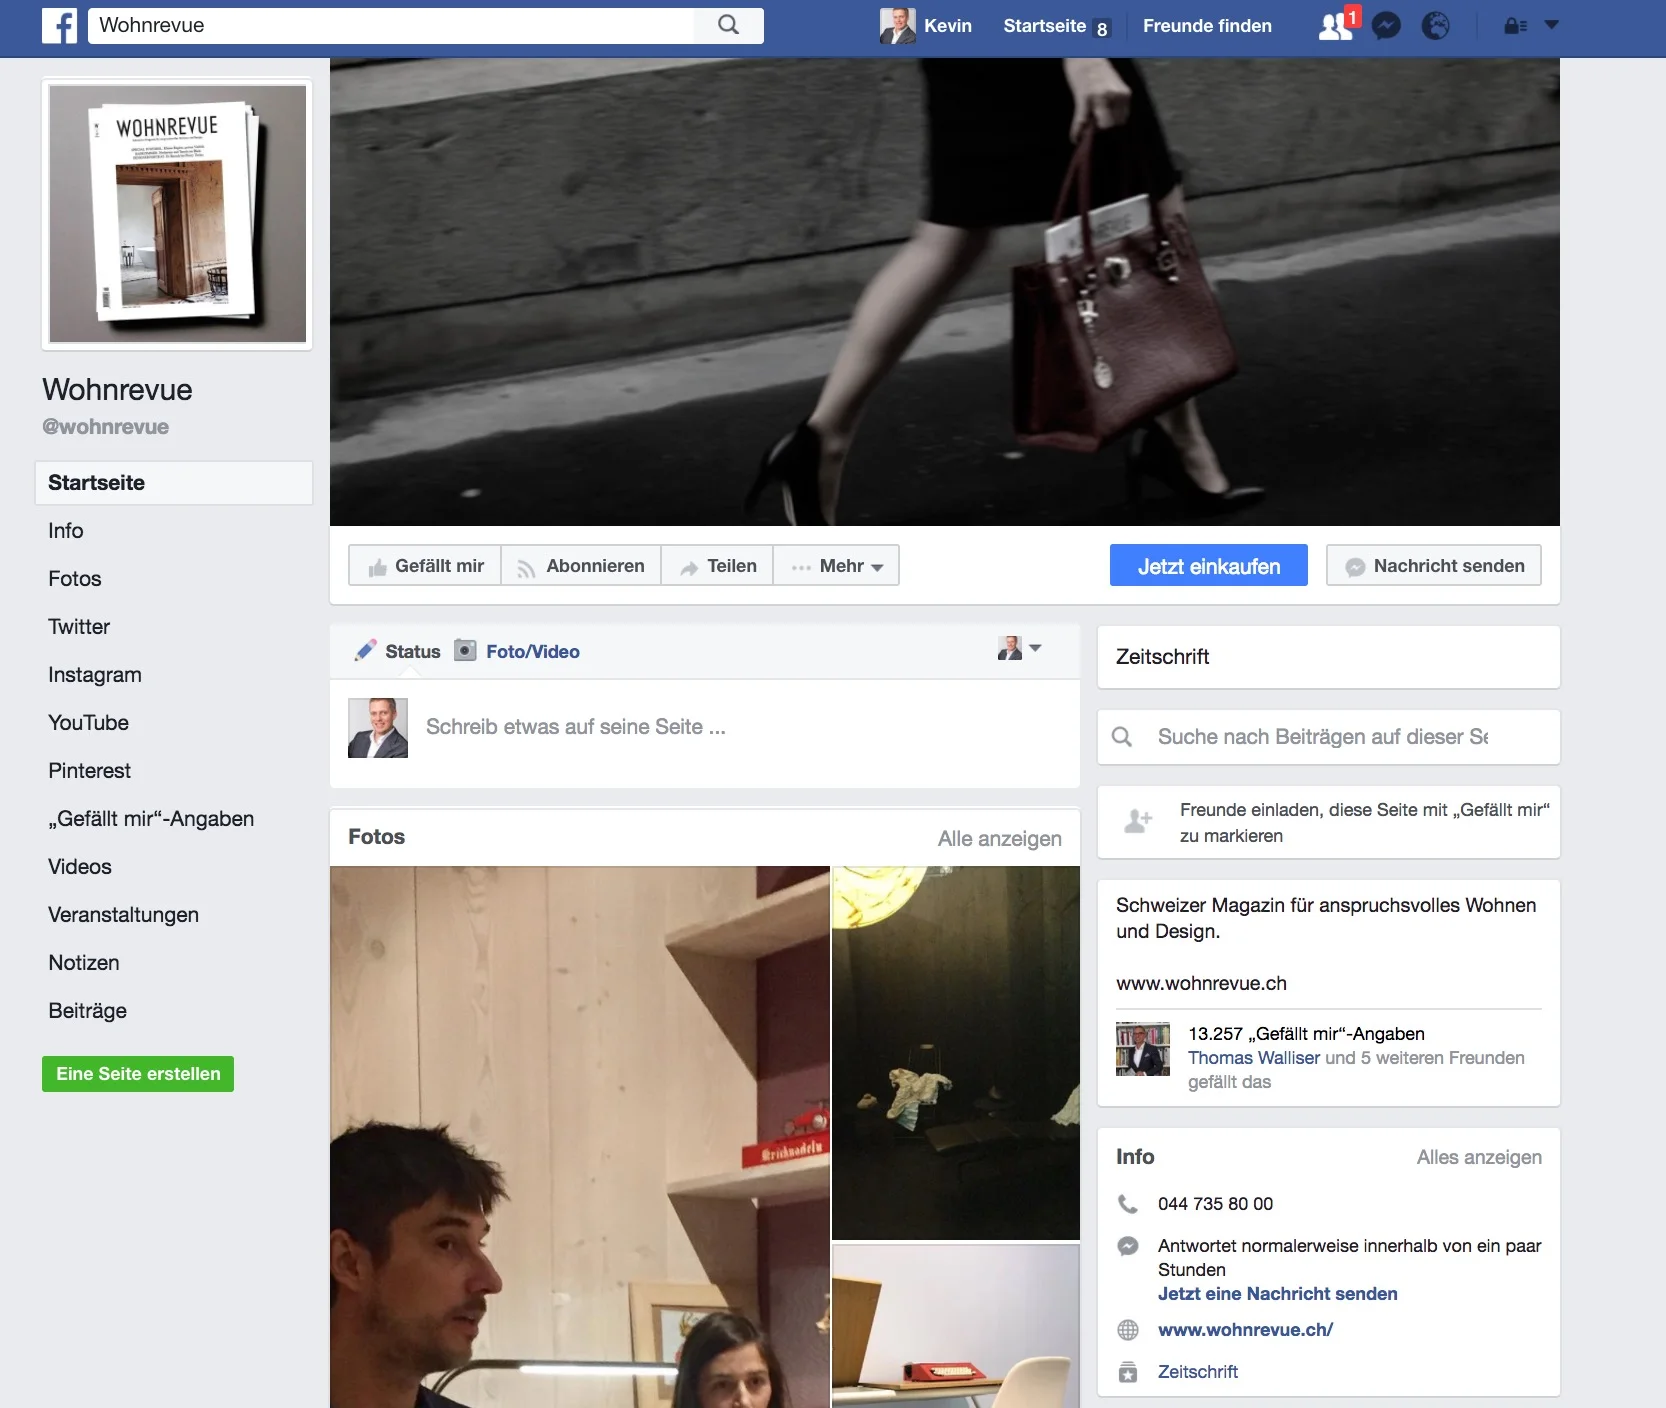Click the Abonnieren button
The width and height of the screenshot is (1666, 1408).
[x=581, y=566]
